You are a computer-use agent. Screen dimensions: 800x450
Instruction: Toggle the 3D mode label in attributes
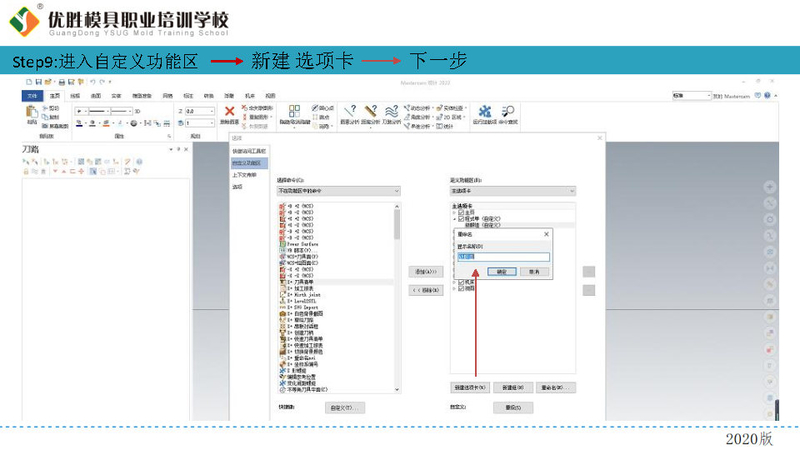tap(137, 111)
